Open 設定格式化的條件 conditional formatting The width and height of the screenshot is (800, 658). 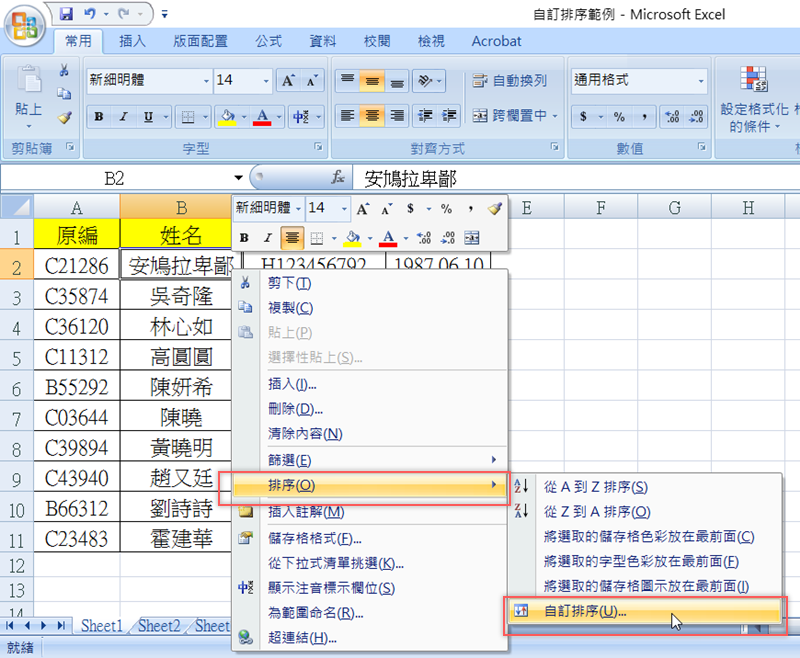pos(754,99)
